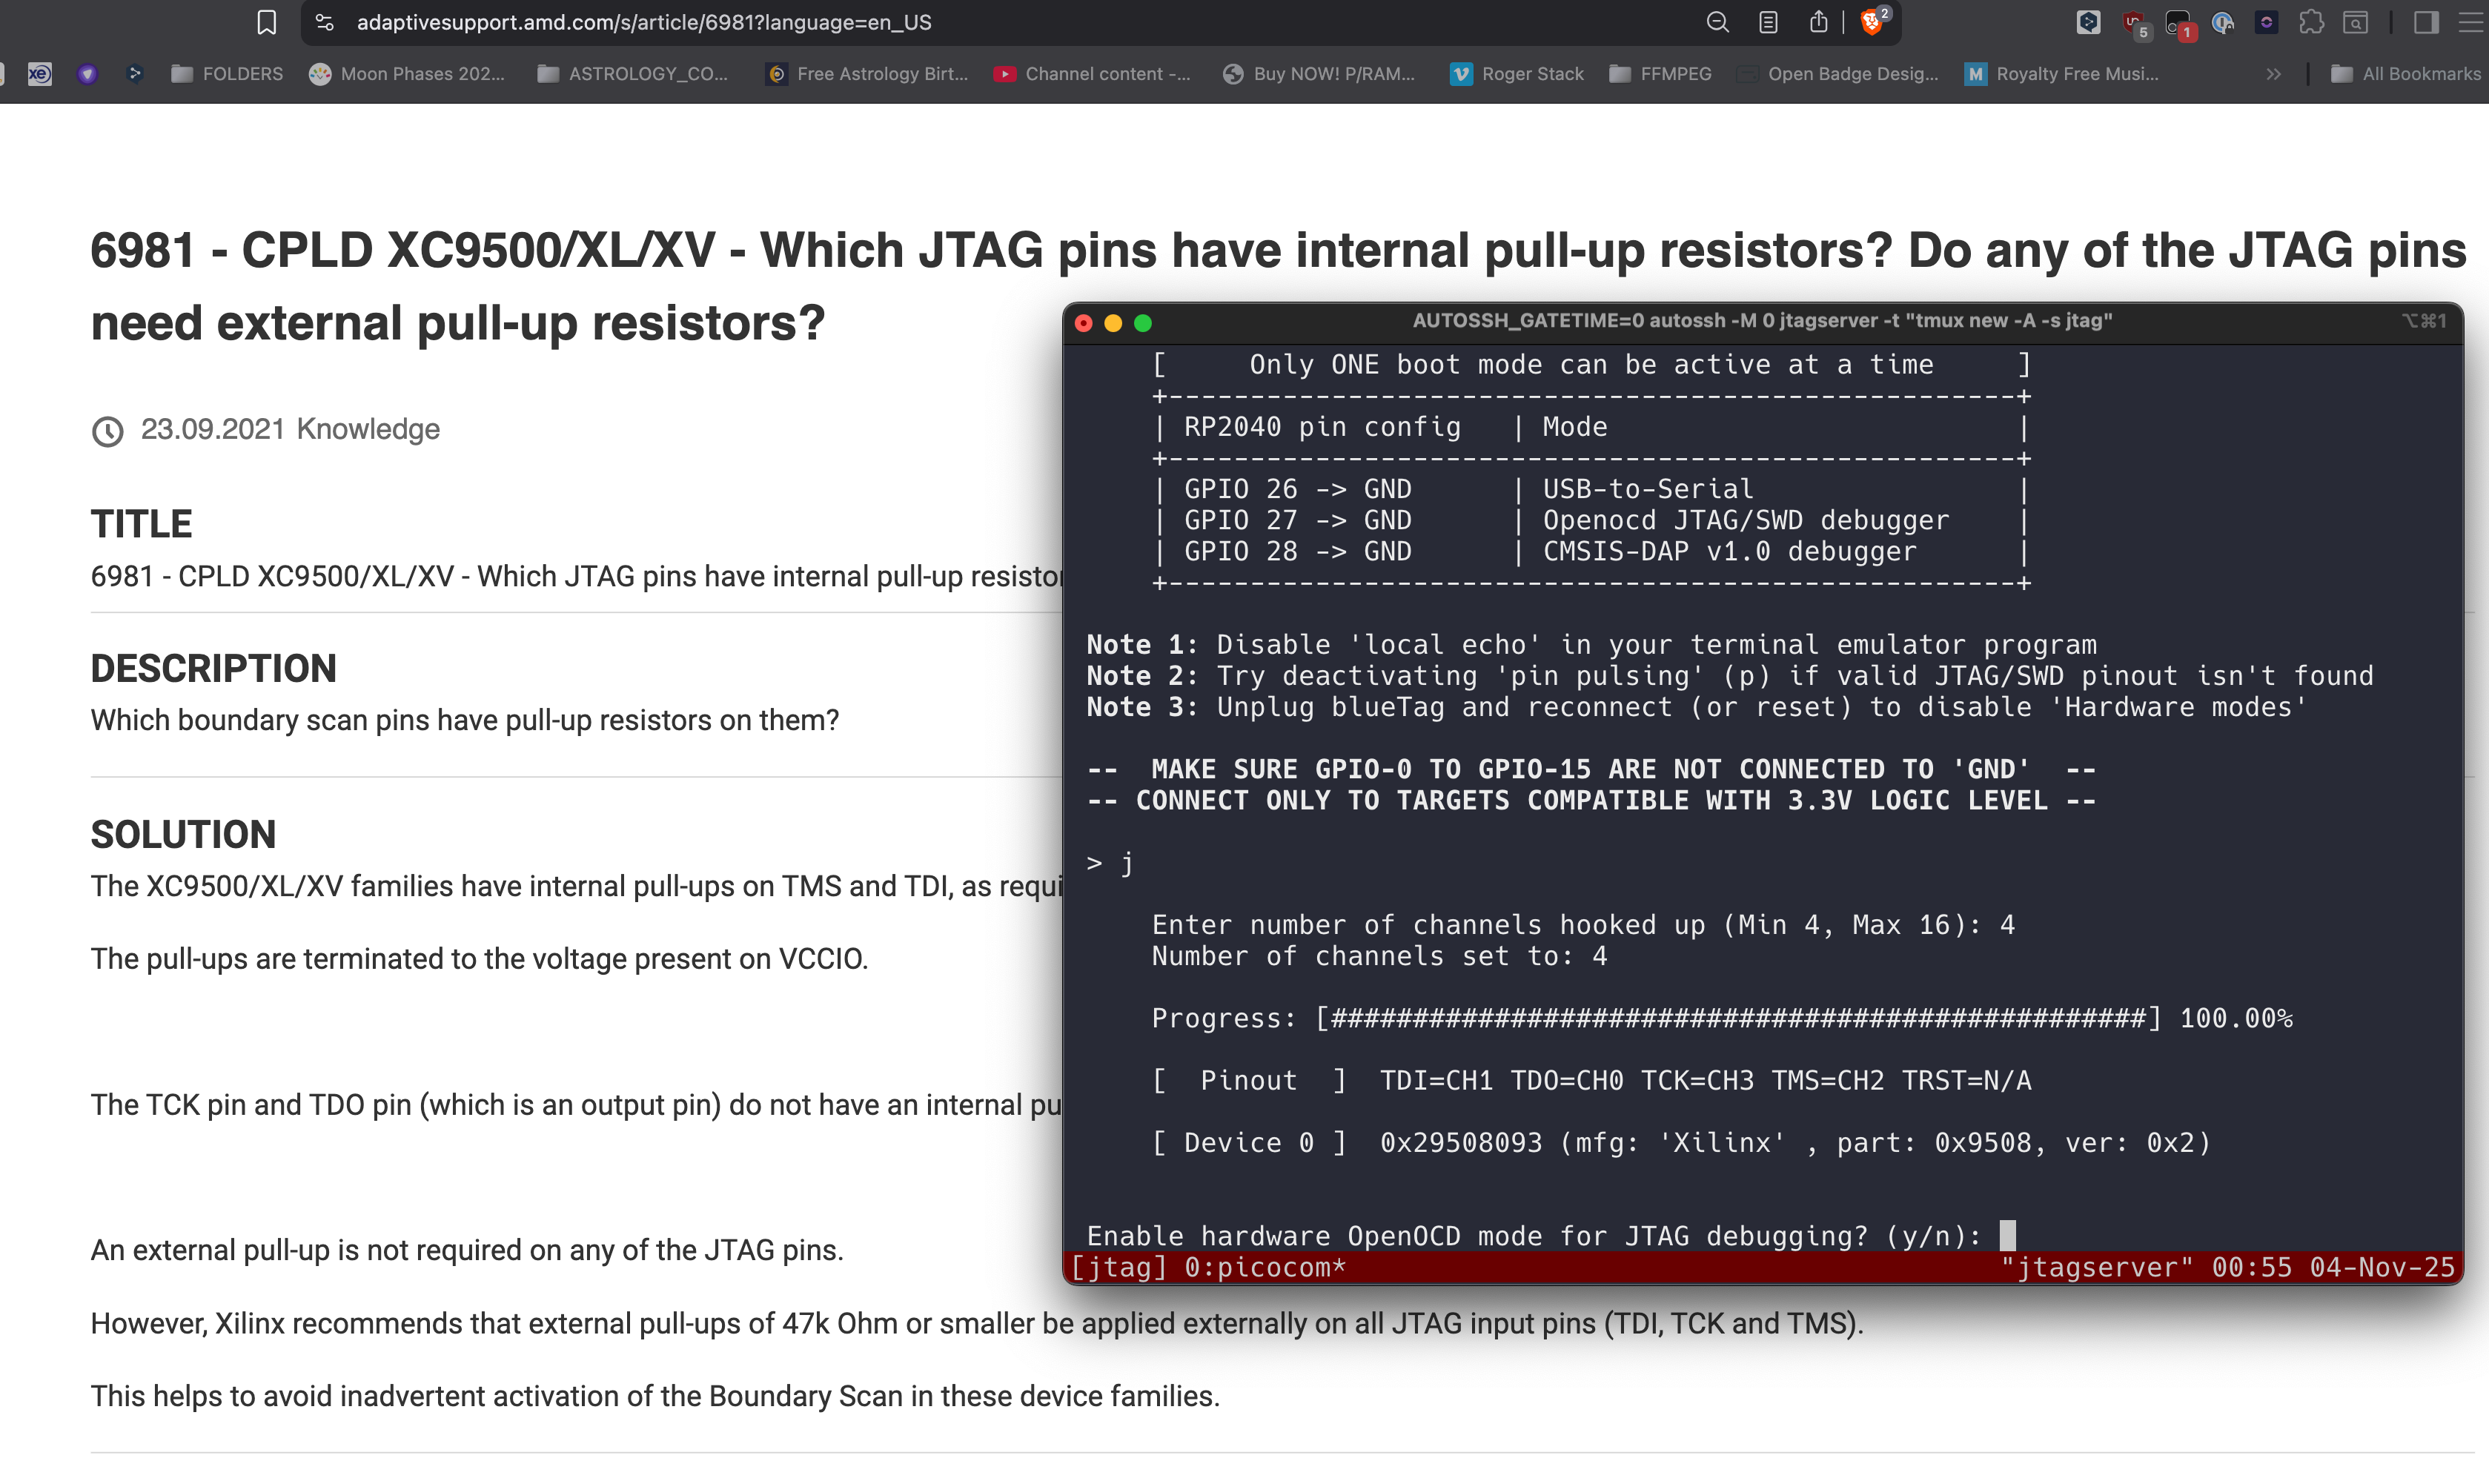Click the zoom-out magnifier icon

click(x=1717, y=22)
